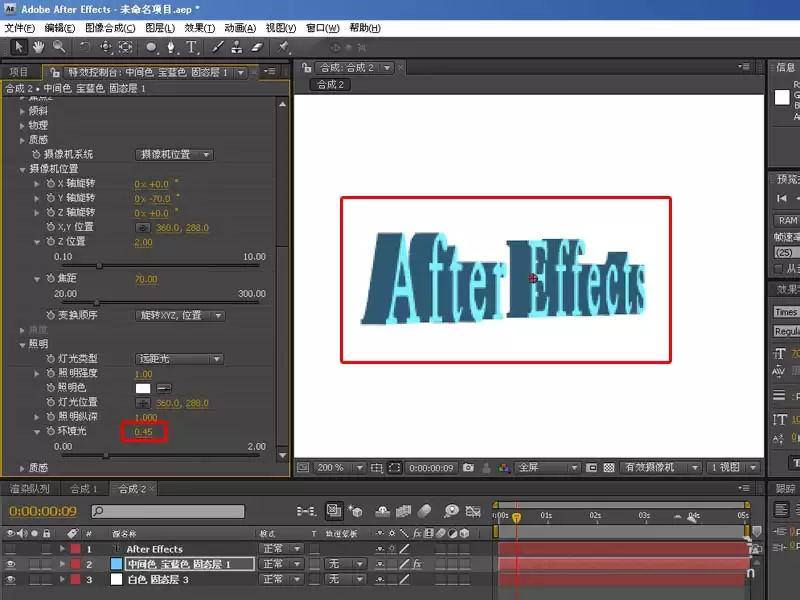Select the Eraser tool
Viewport: 800px width, 600px height.
tap(257, 47)
